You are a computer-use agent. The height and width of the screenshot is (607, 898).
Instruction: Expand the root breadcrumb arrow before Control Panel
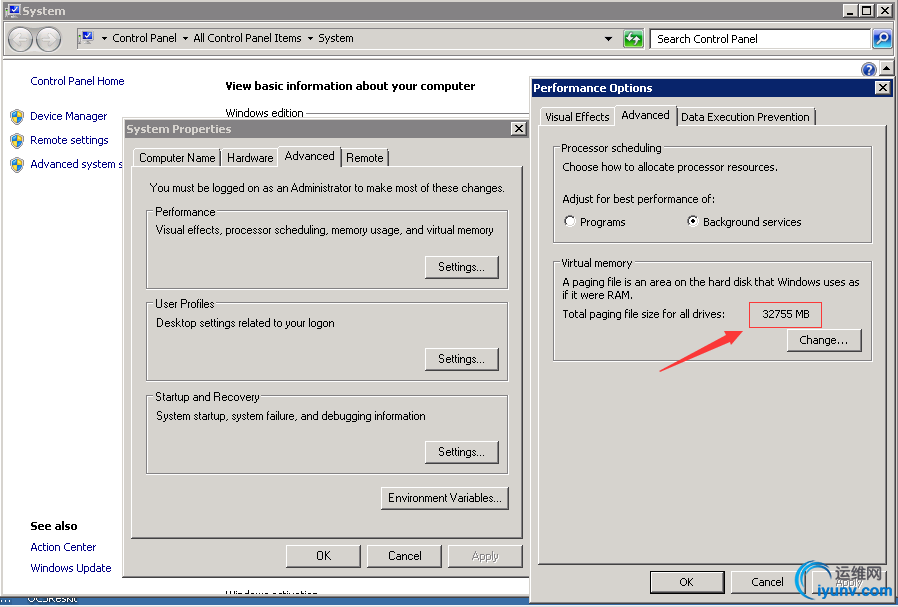tap(104, 38)
